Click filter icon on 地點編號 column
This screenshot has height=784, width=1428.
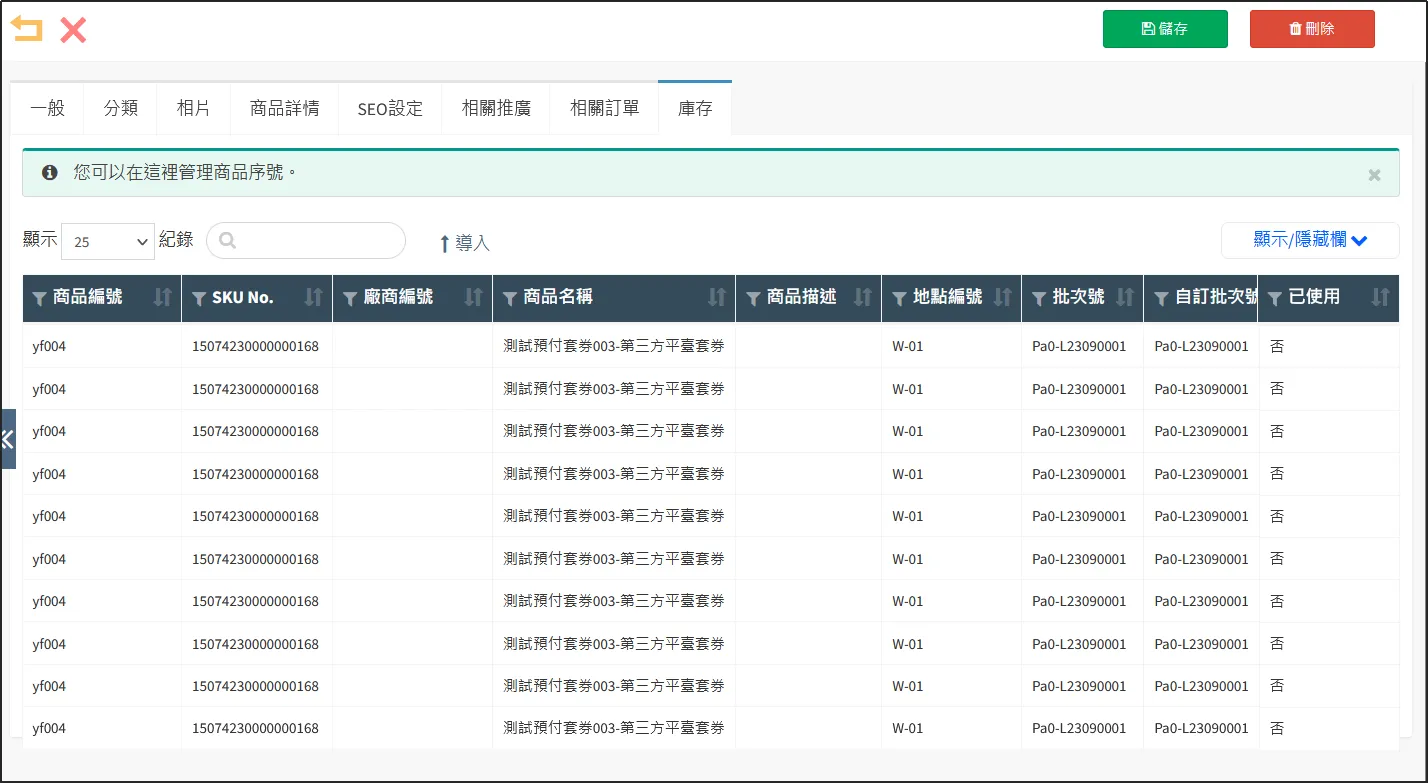[900, 298]
